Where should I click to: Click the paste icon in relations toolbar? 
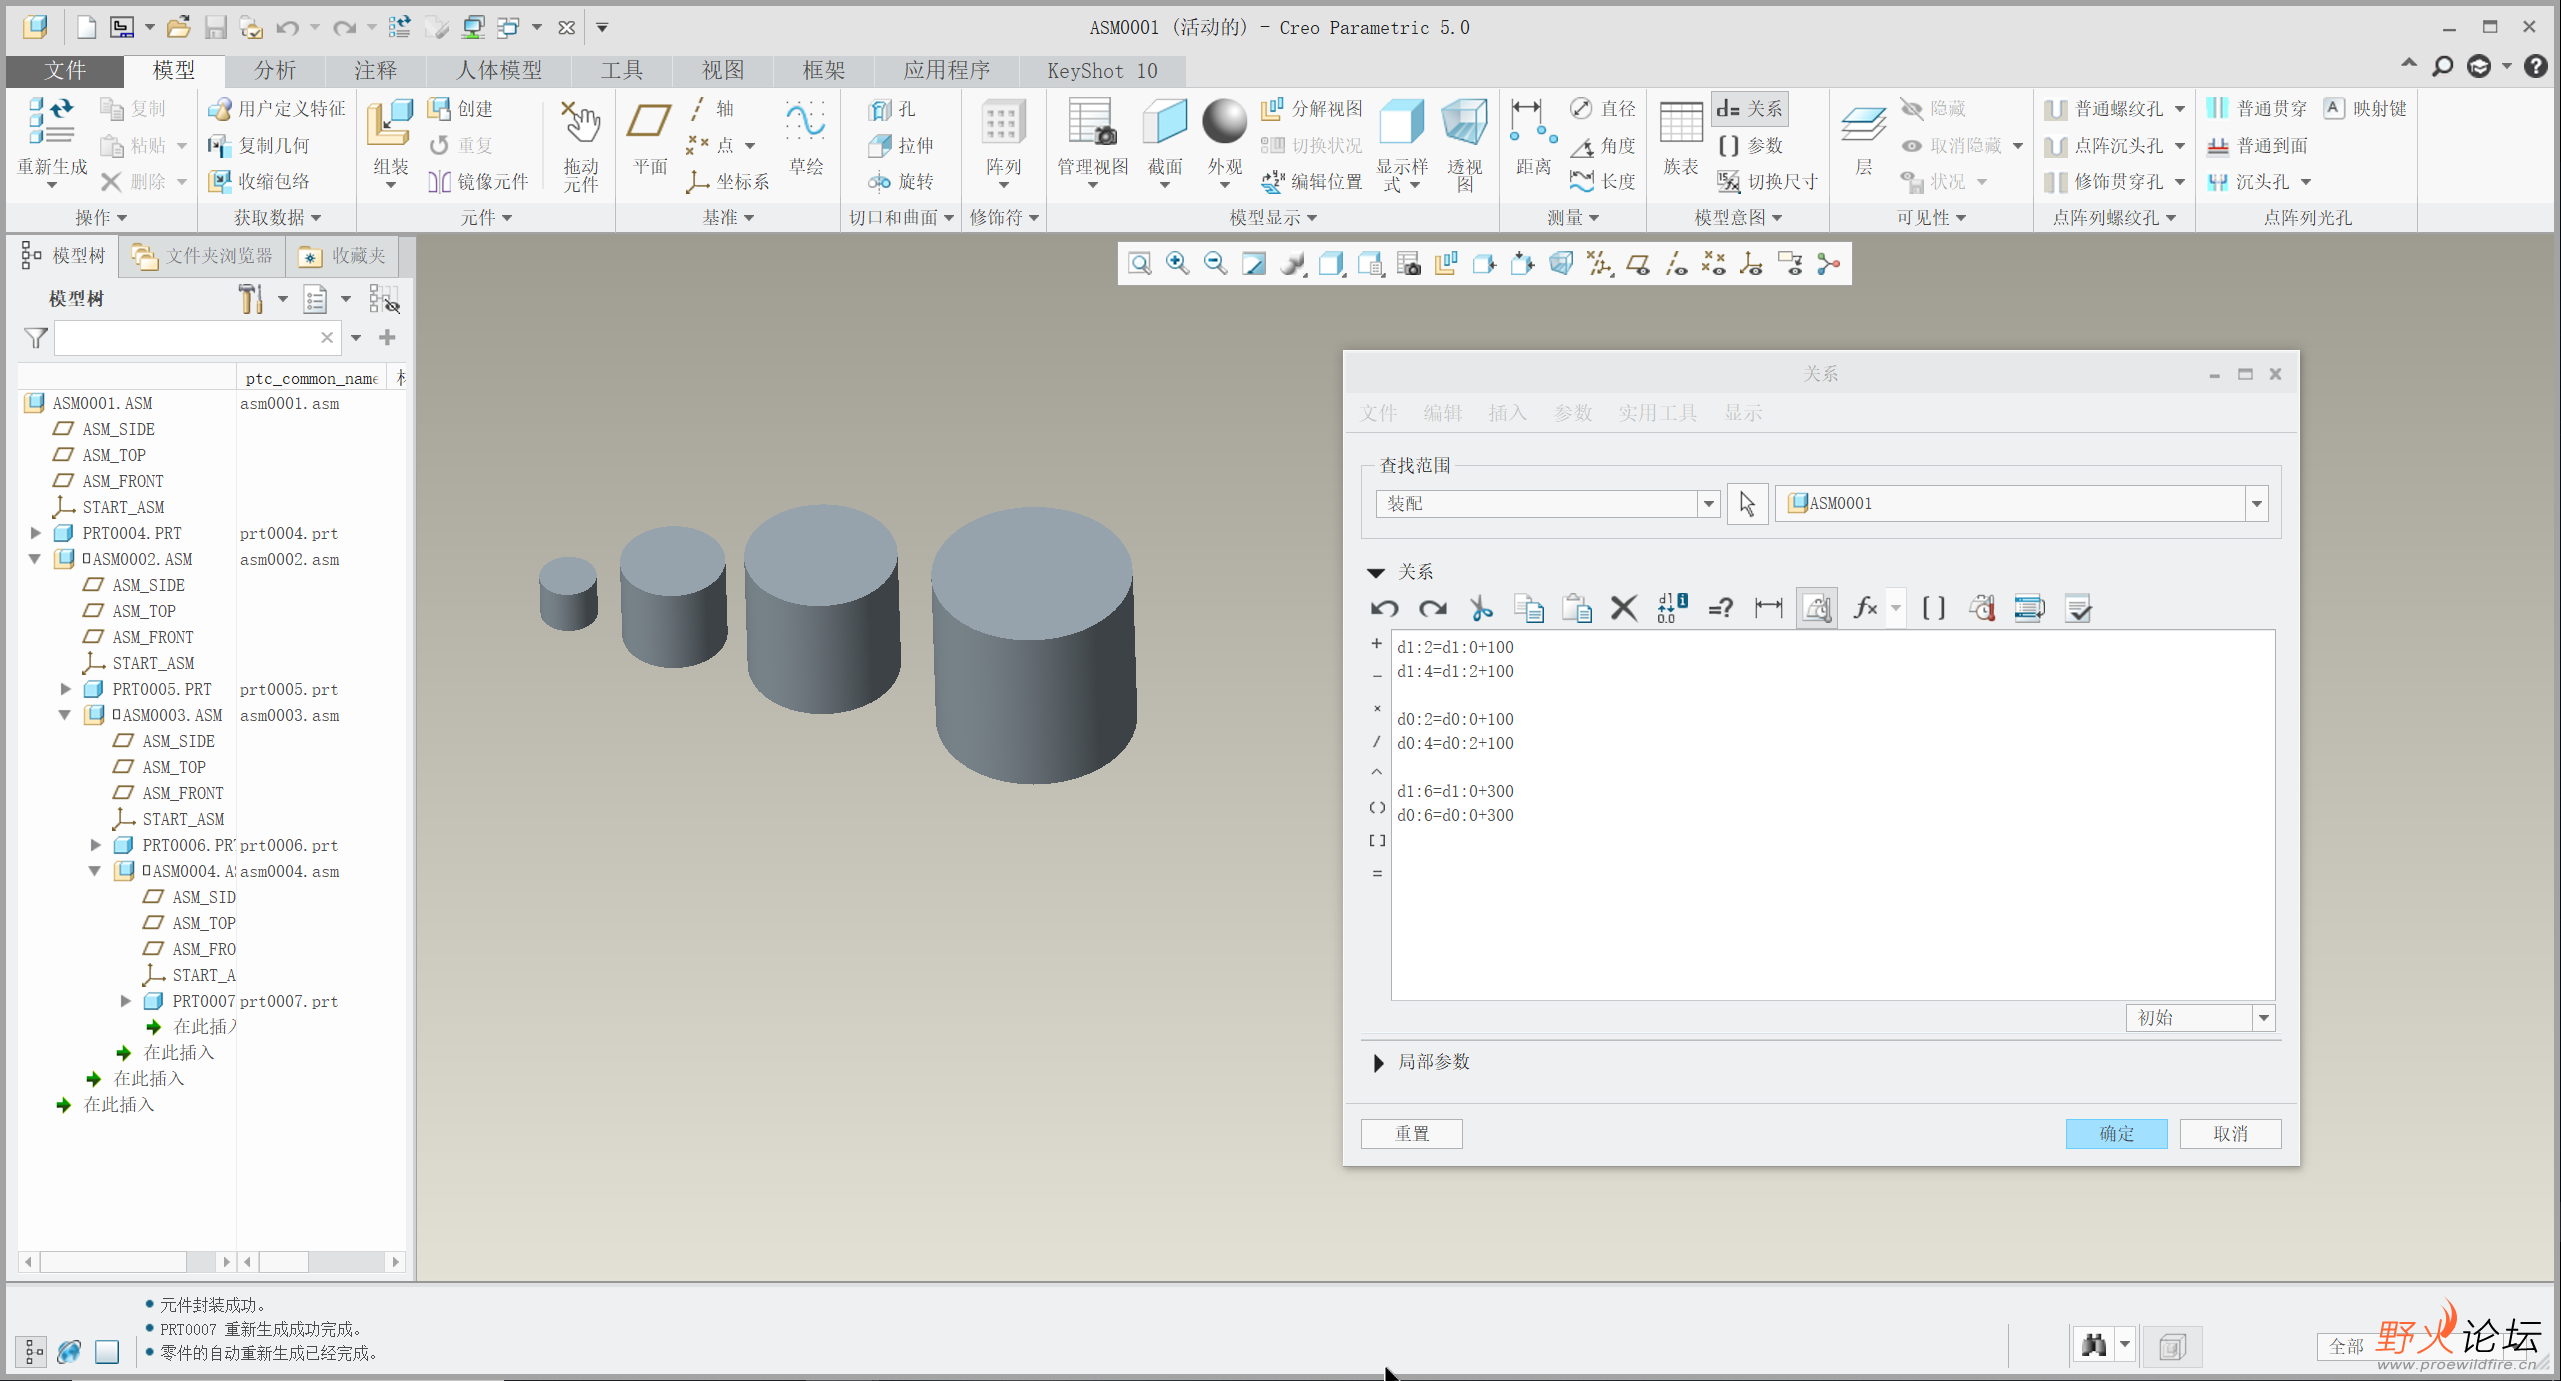pyautogui.click(x=1576, y=607)
